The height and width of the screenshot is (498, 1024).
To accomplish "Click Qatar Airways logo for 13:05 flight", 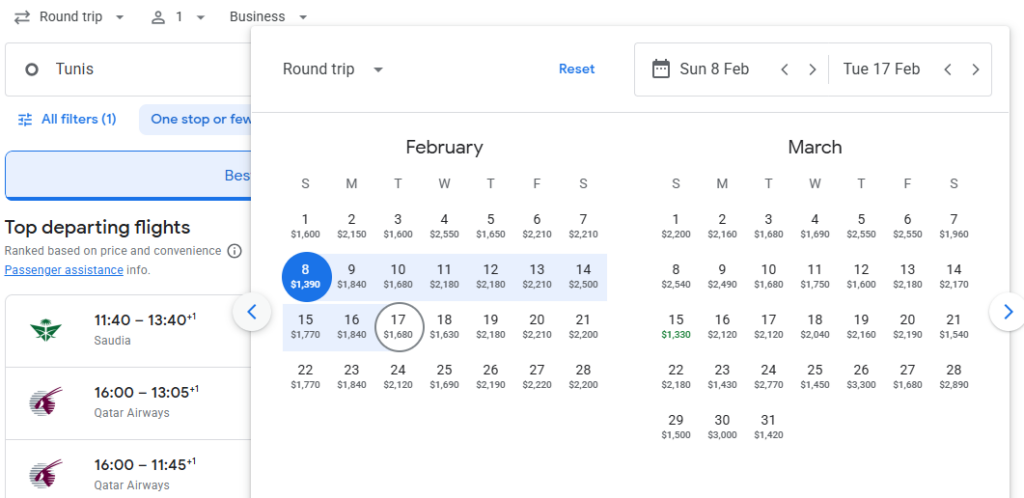I will coord(46,402).
